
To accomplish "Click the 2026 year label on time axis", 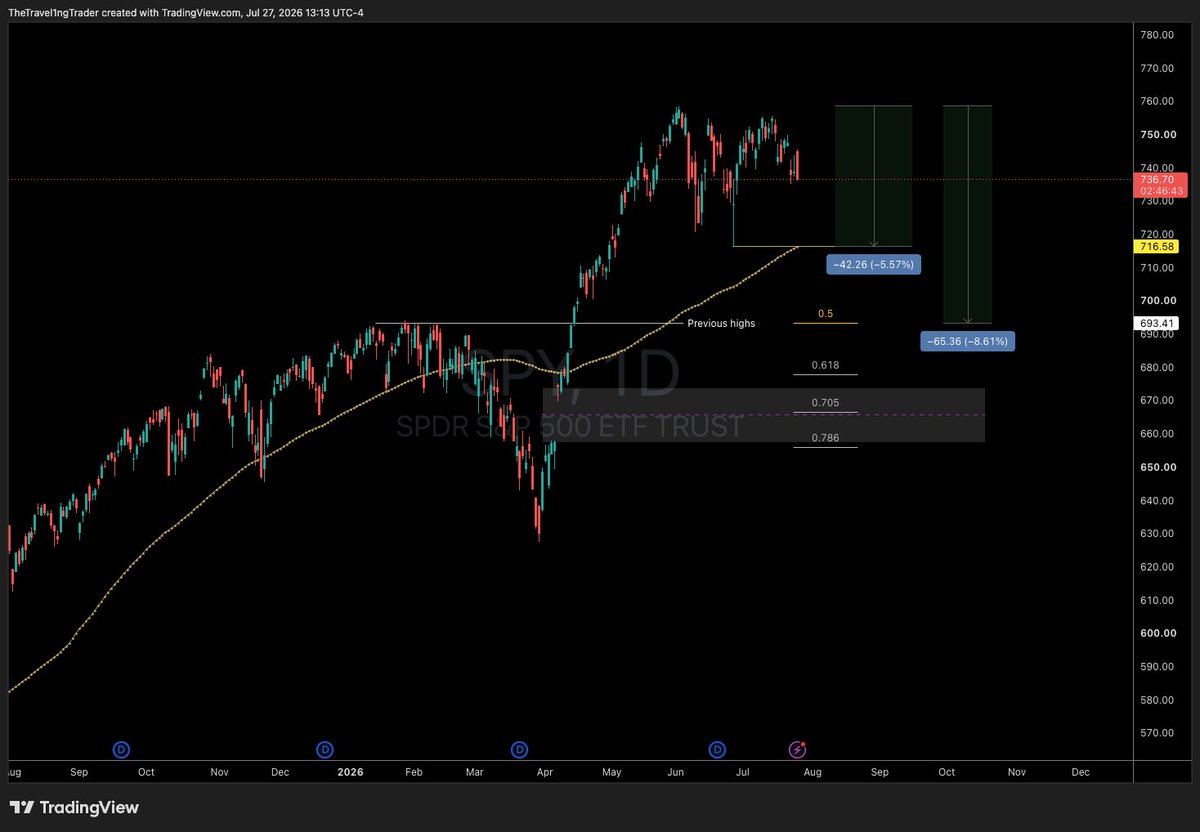I will (350, 772).
